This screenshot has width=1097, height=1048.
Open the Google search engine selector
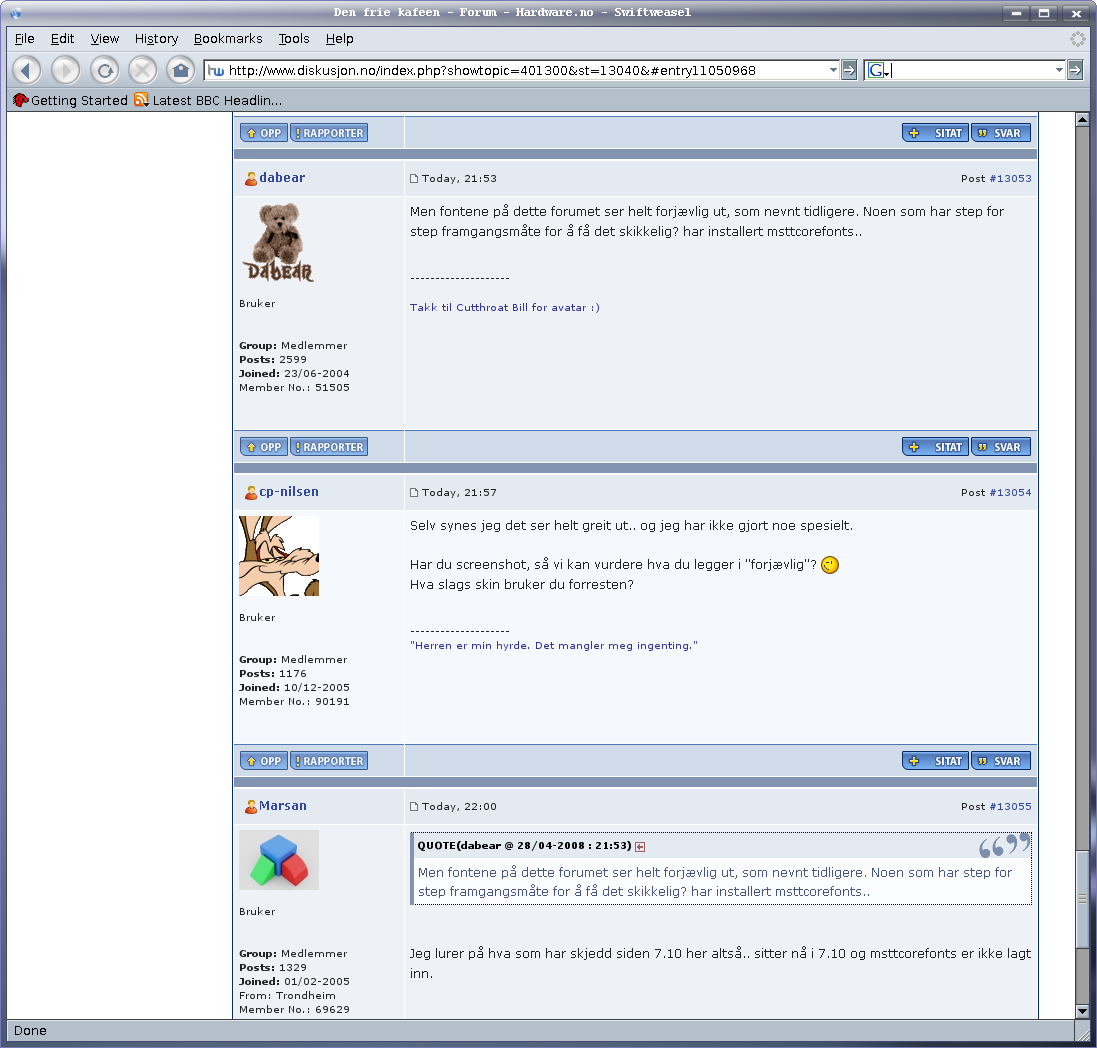[x=878, y=70]
